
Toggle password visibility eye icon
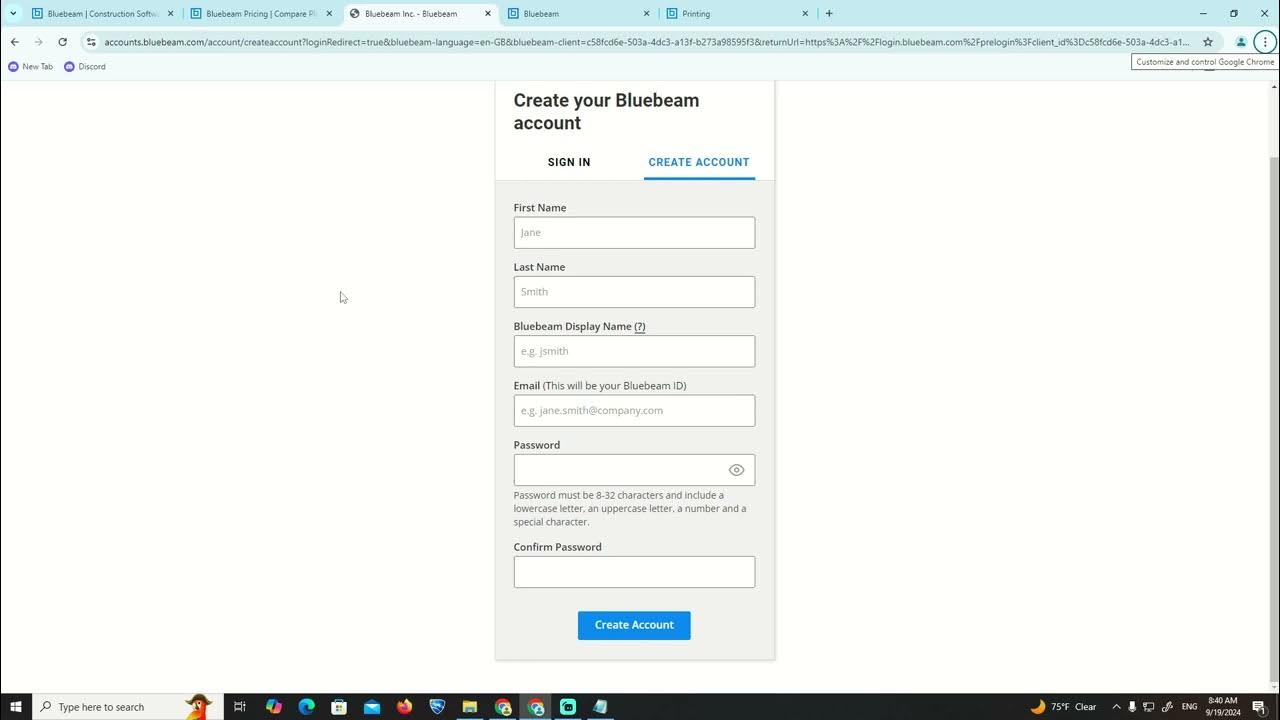tap(736, 470)
